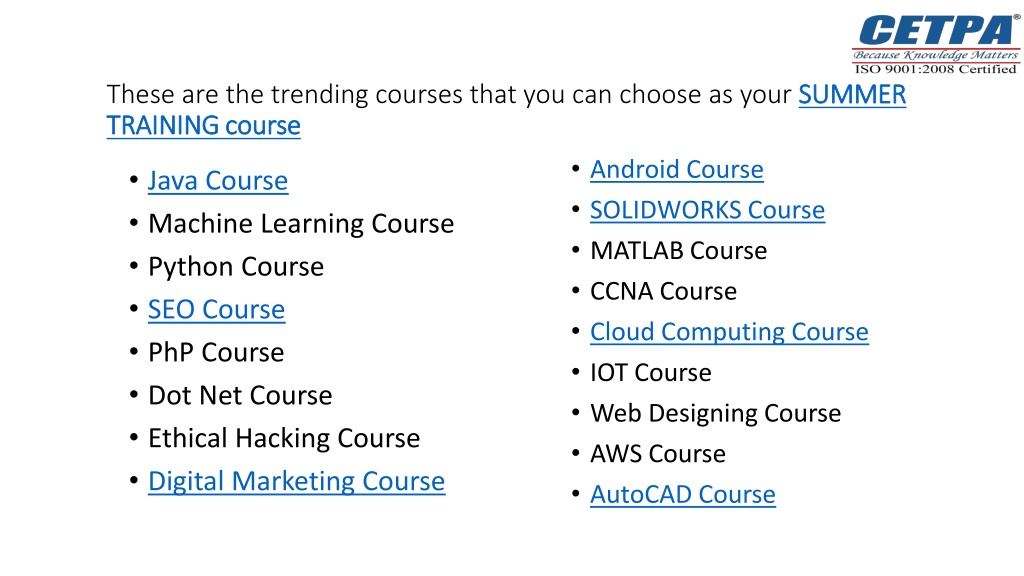The height and width of the screenshot is (576, 1024).
Task: Select the Dot Net Course item
Action: [240, 396]
